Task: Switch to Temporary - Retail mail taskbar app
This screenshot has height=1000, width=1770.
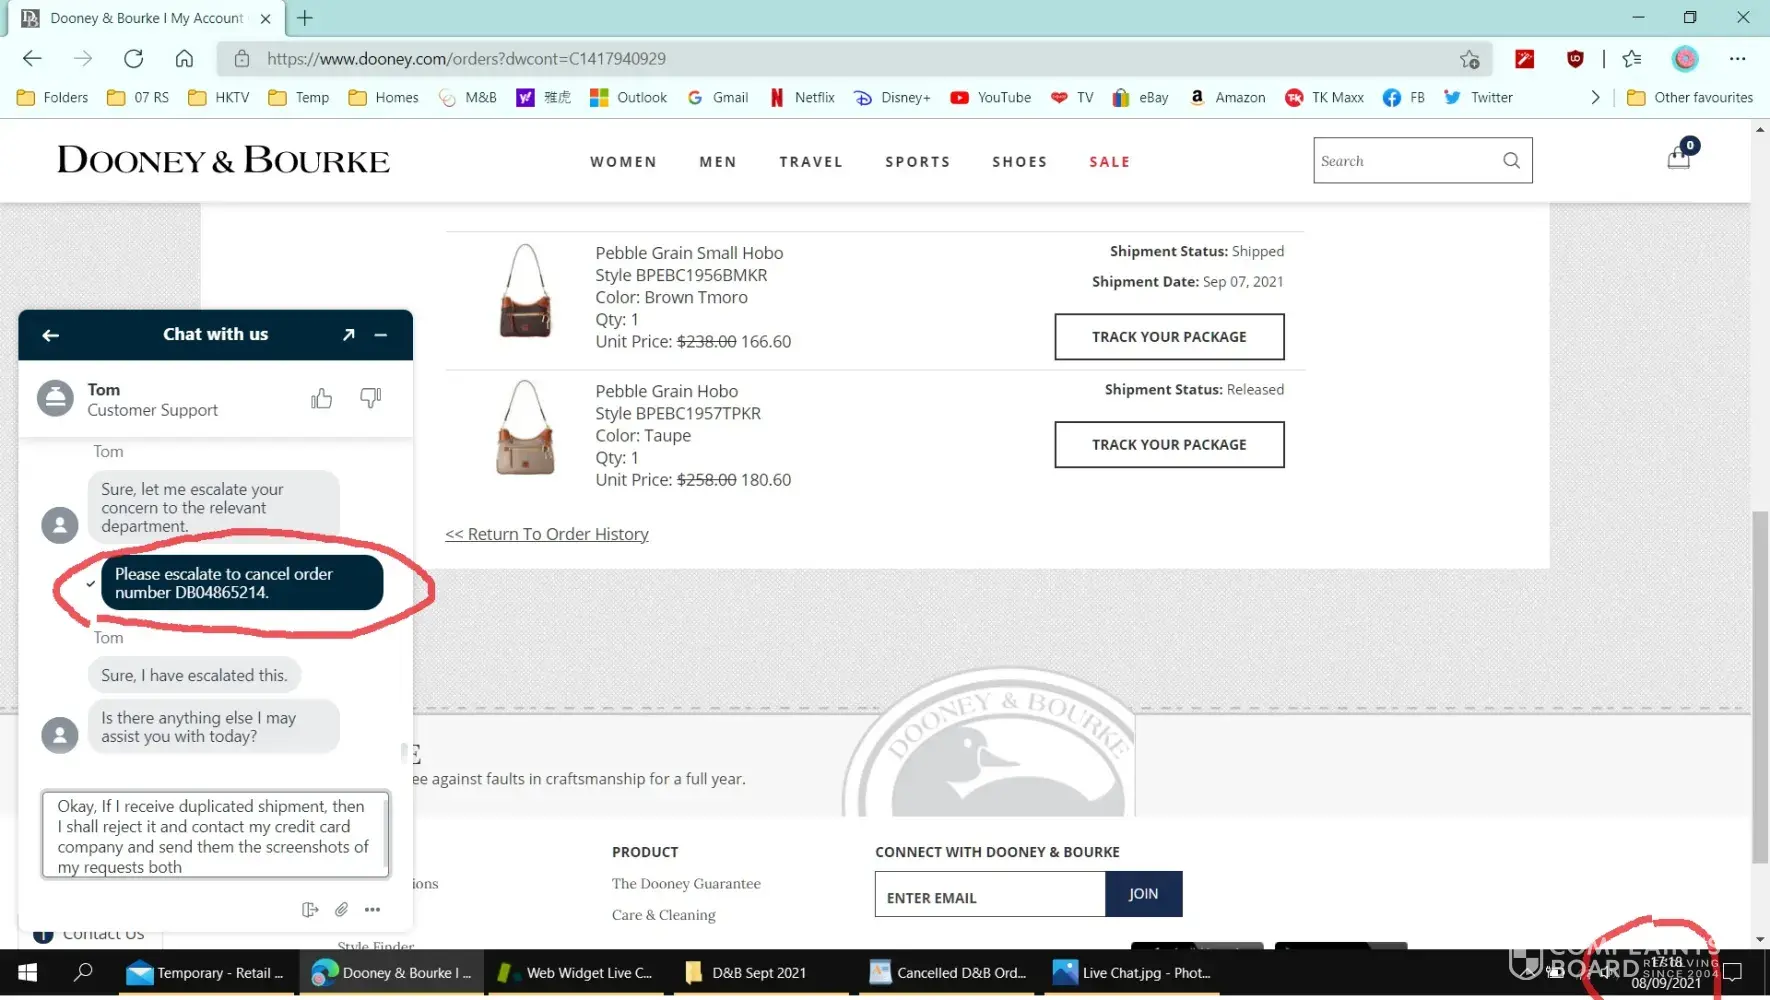Action: (205, 973)
